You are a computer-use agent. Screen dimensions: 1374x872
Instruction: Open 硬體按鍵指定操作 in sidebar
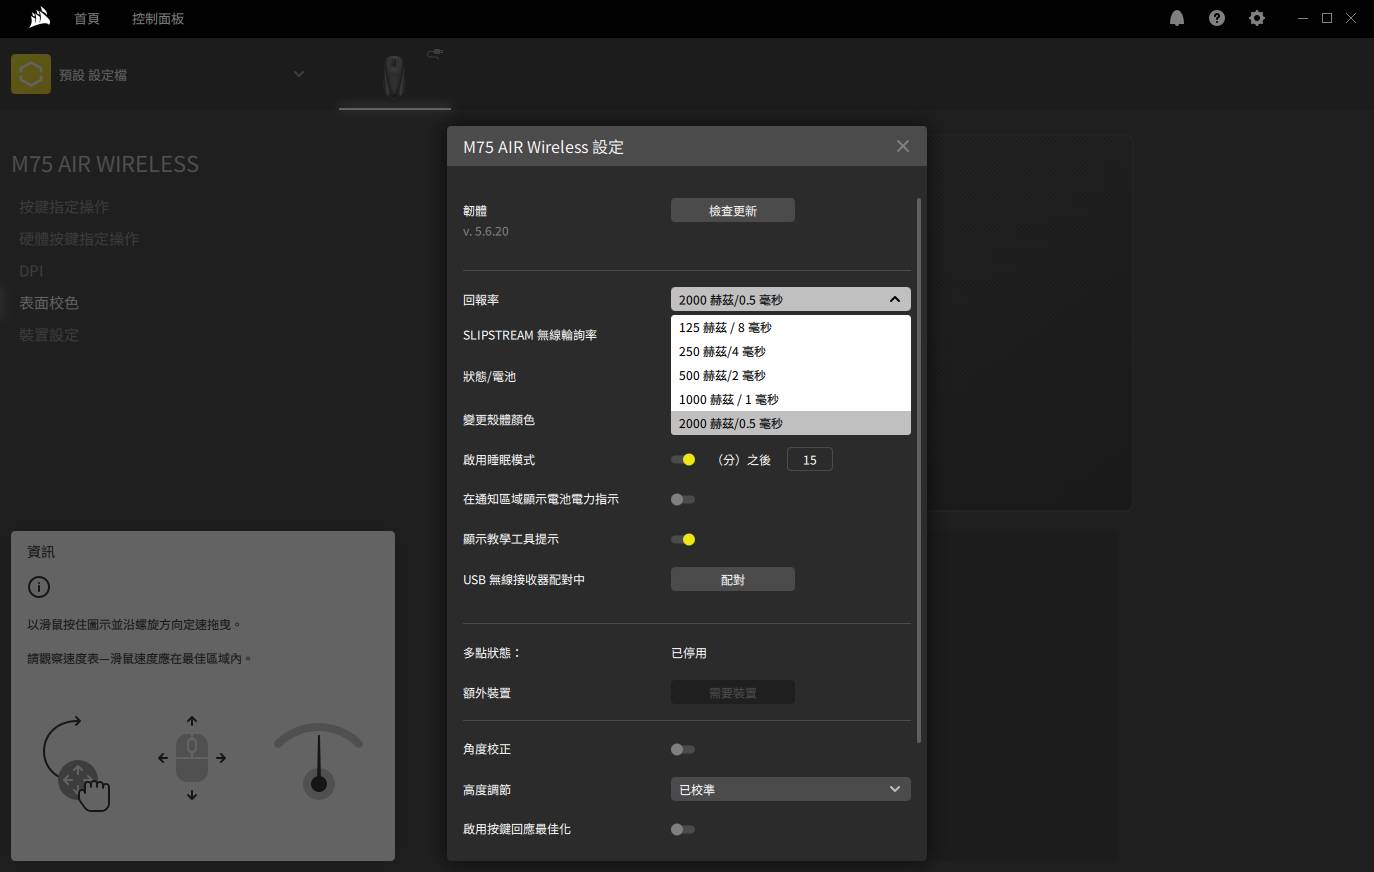point(79,239)
